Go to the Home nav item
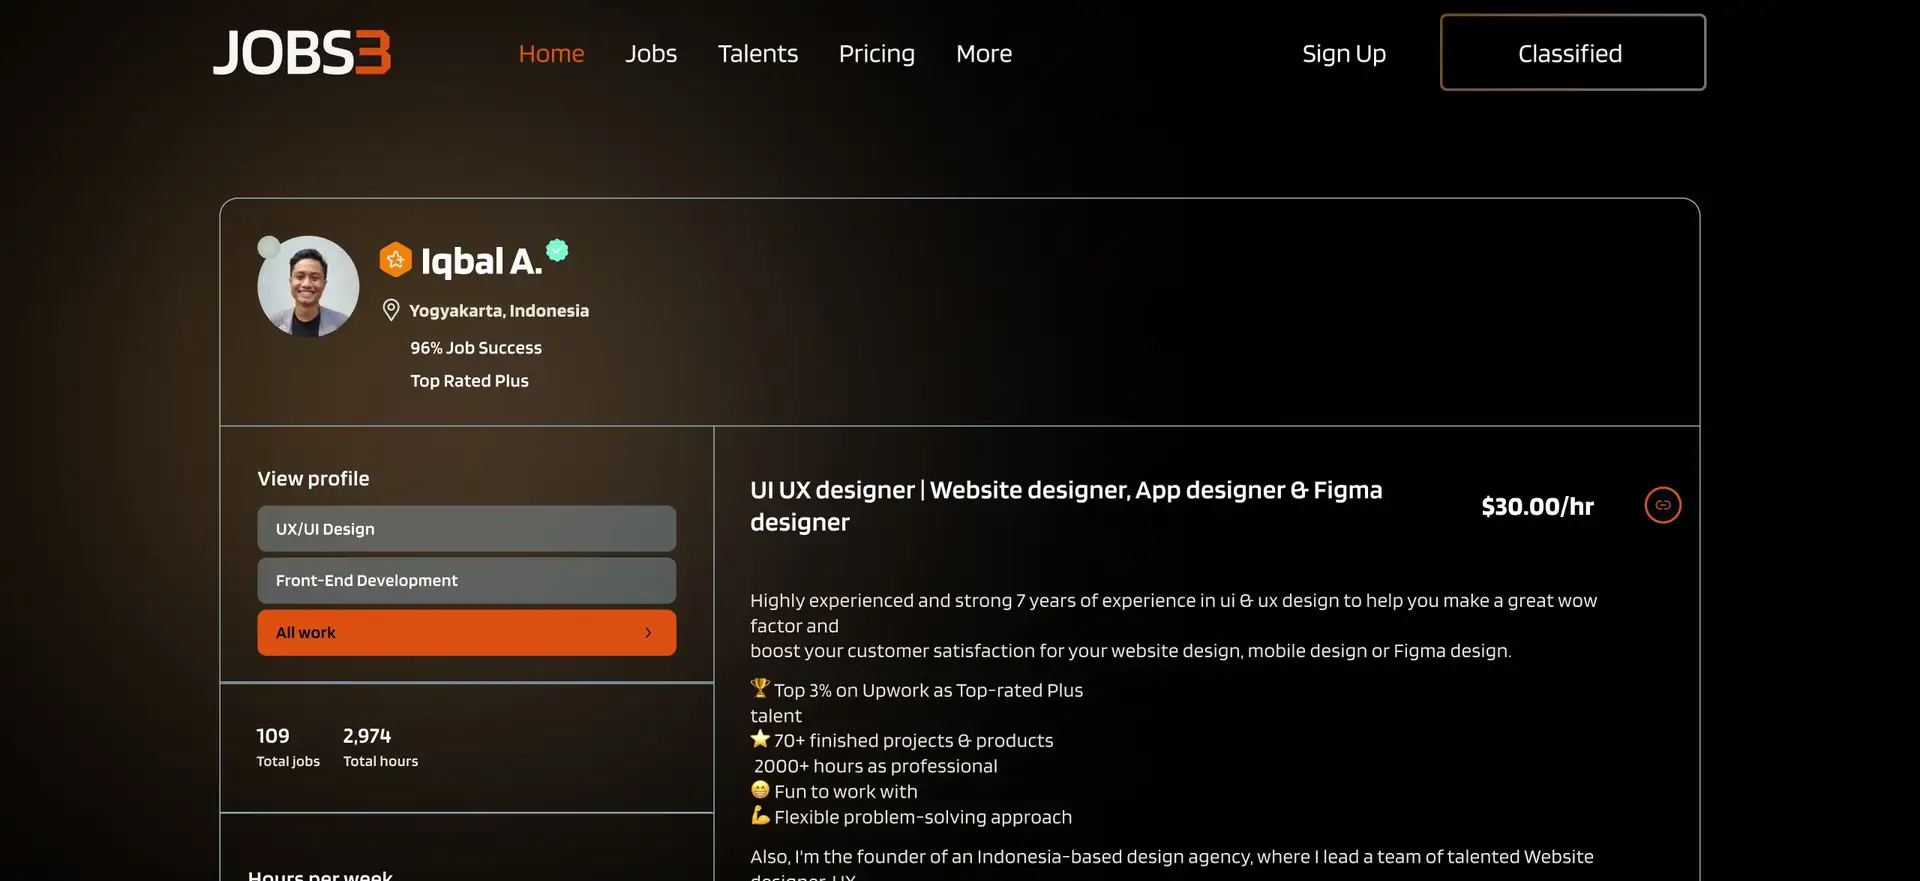Viewport: 1920px width, 881px height. point(551,54)
